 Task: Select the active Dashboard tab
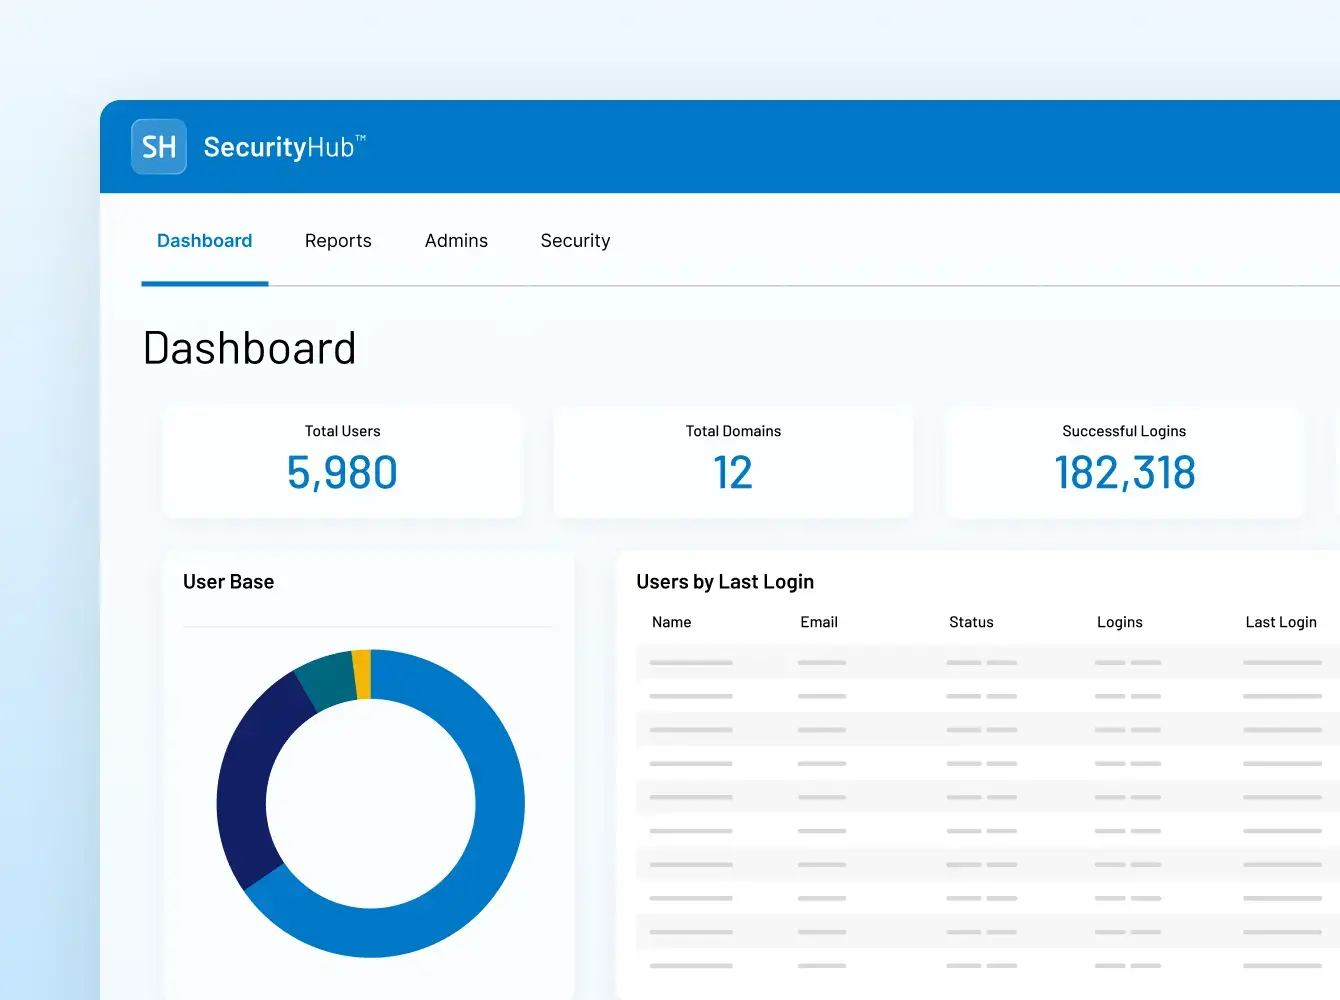pyautogui.click(x=204, y=240)
